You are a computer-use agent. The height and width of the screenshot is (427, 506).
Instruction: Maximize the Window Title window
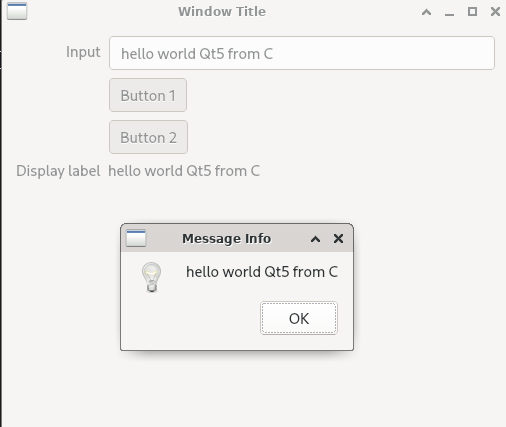point(472,12)
